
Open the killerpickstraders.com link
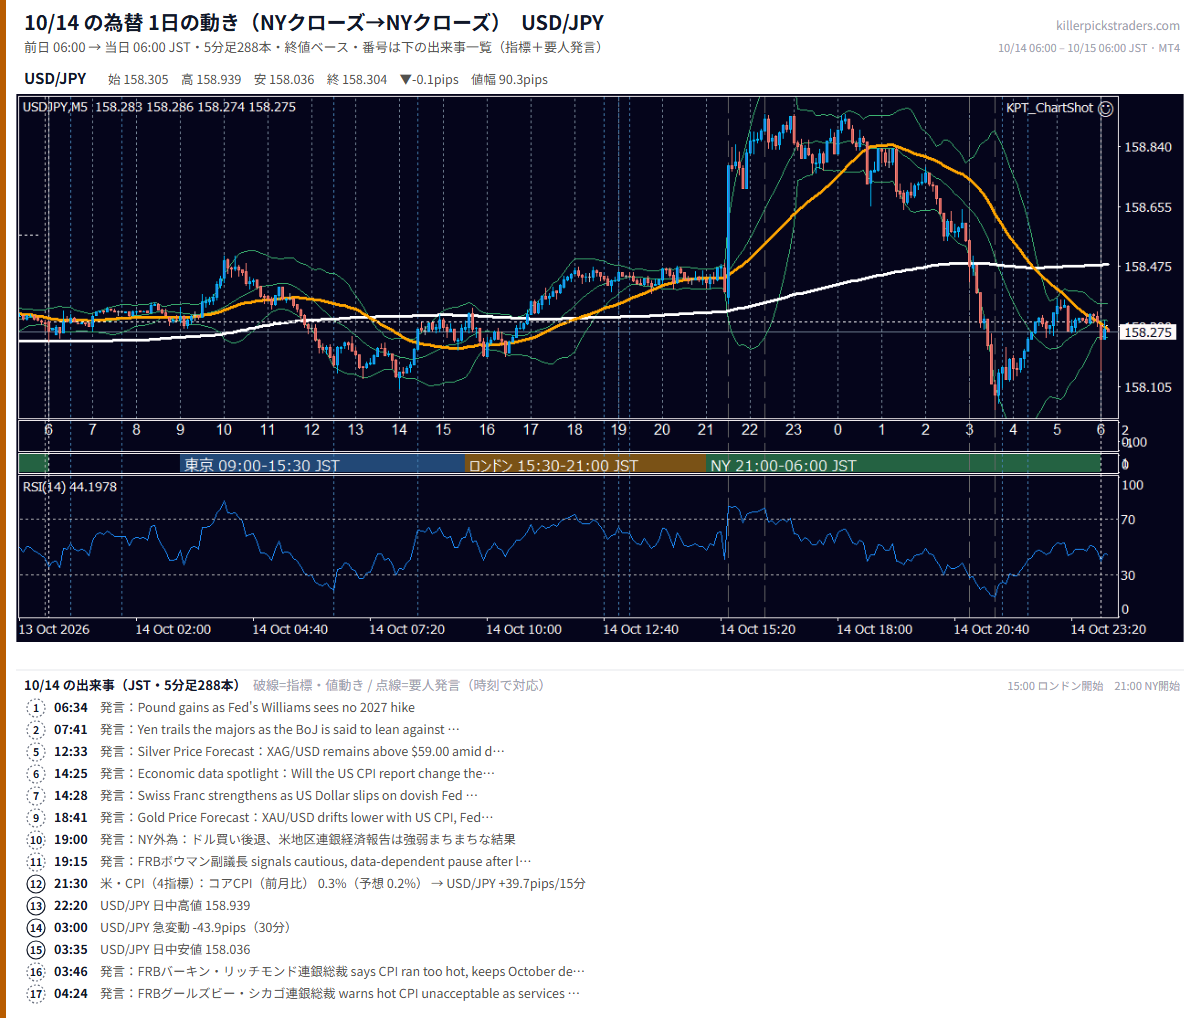pos(1117,26)
